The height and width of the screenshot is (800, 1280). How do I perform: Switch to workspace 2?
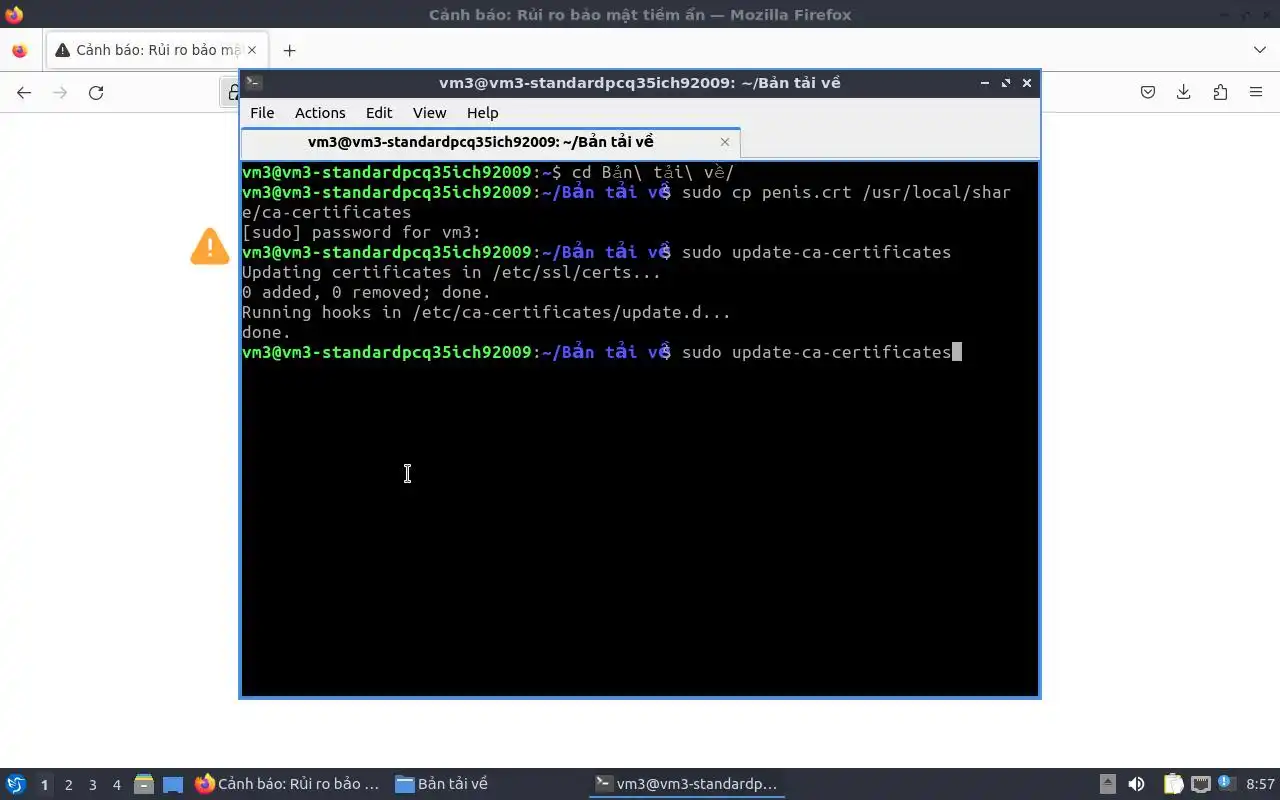click(x=68, y=785)
